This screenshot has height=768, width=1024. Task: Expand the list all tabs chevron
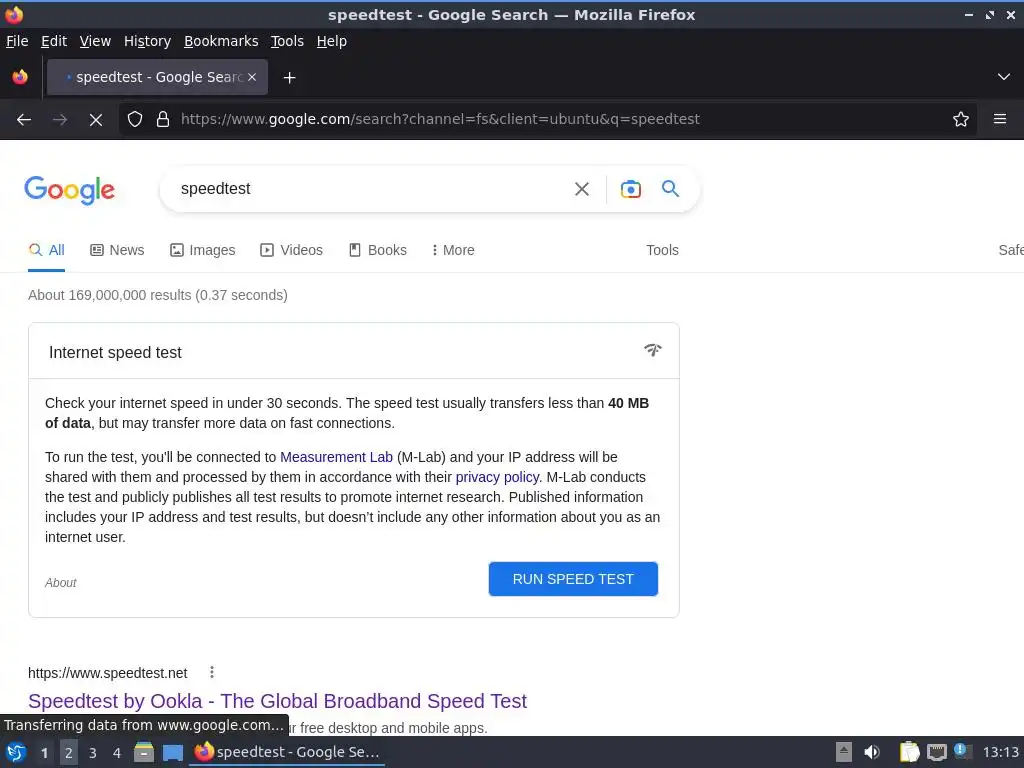(x=1004, y=77)
